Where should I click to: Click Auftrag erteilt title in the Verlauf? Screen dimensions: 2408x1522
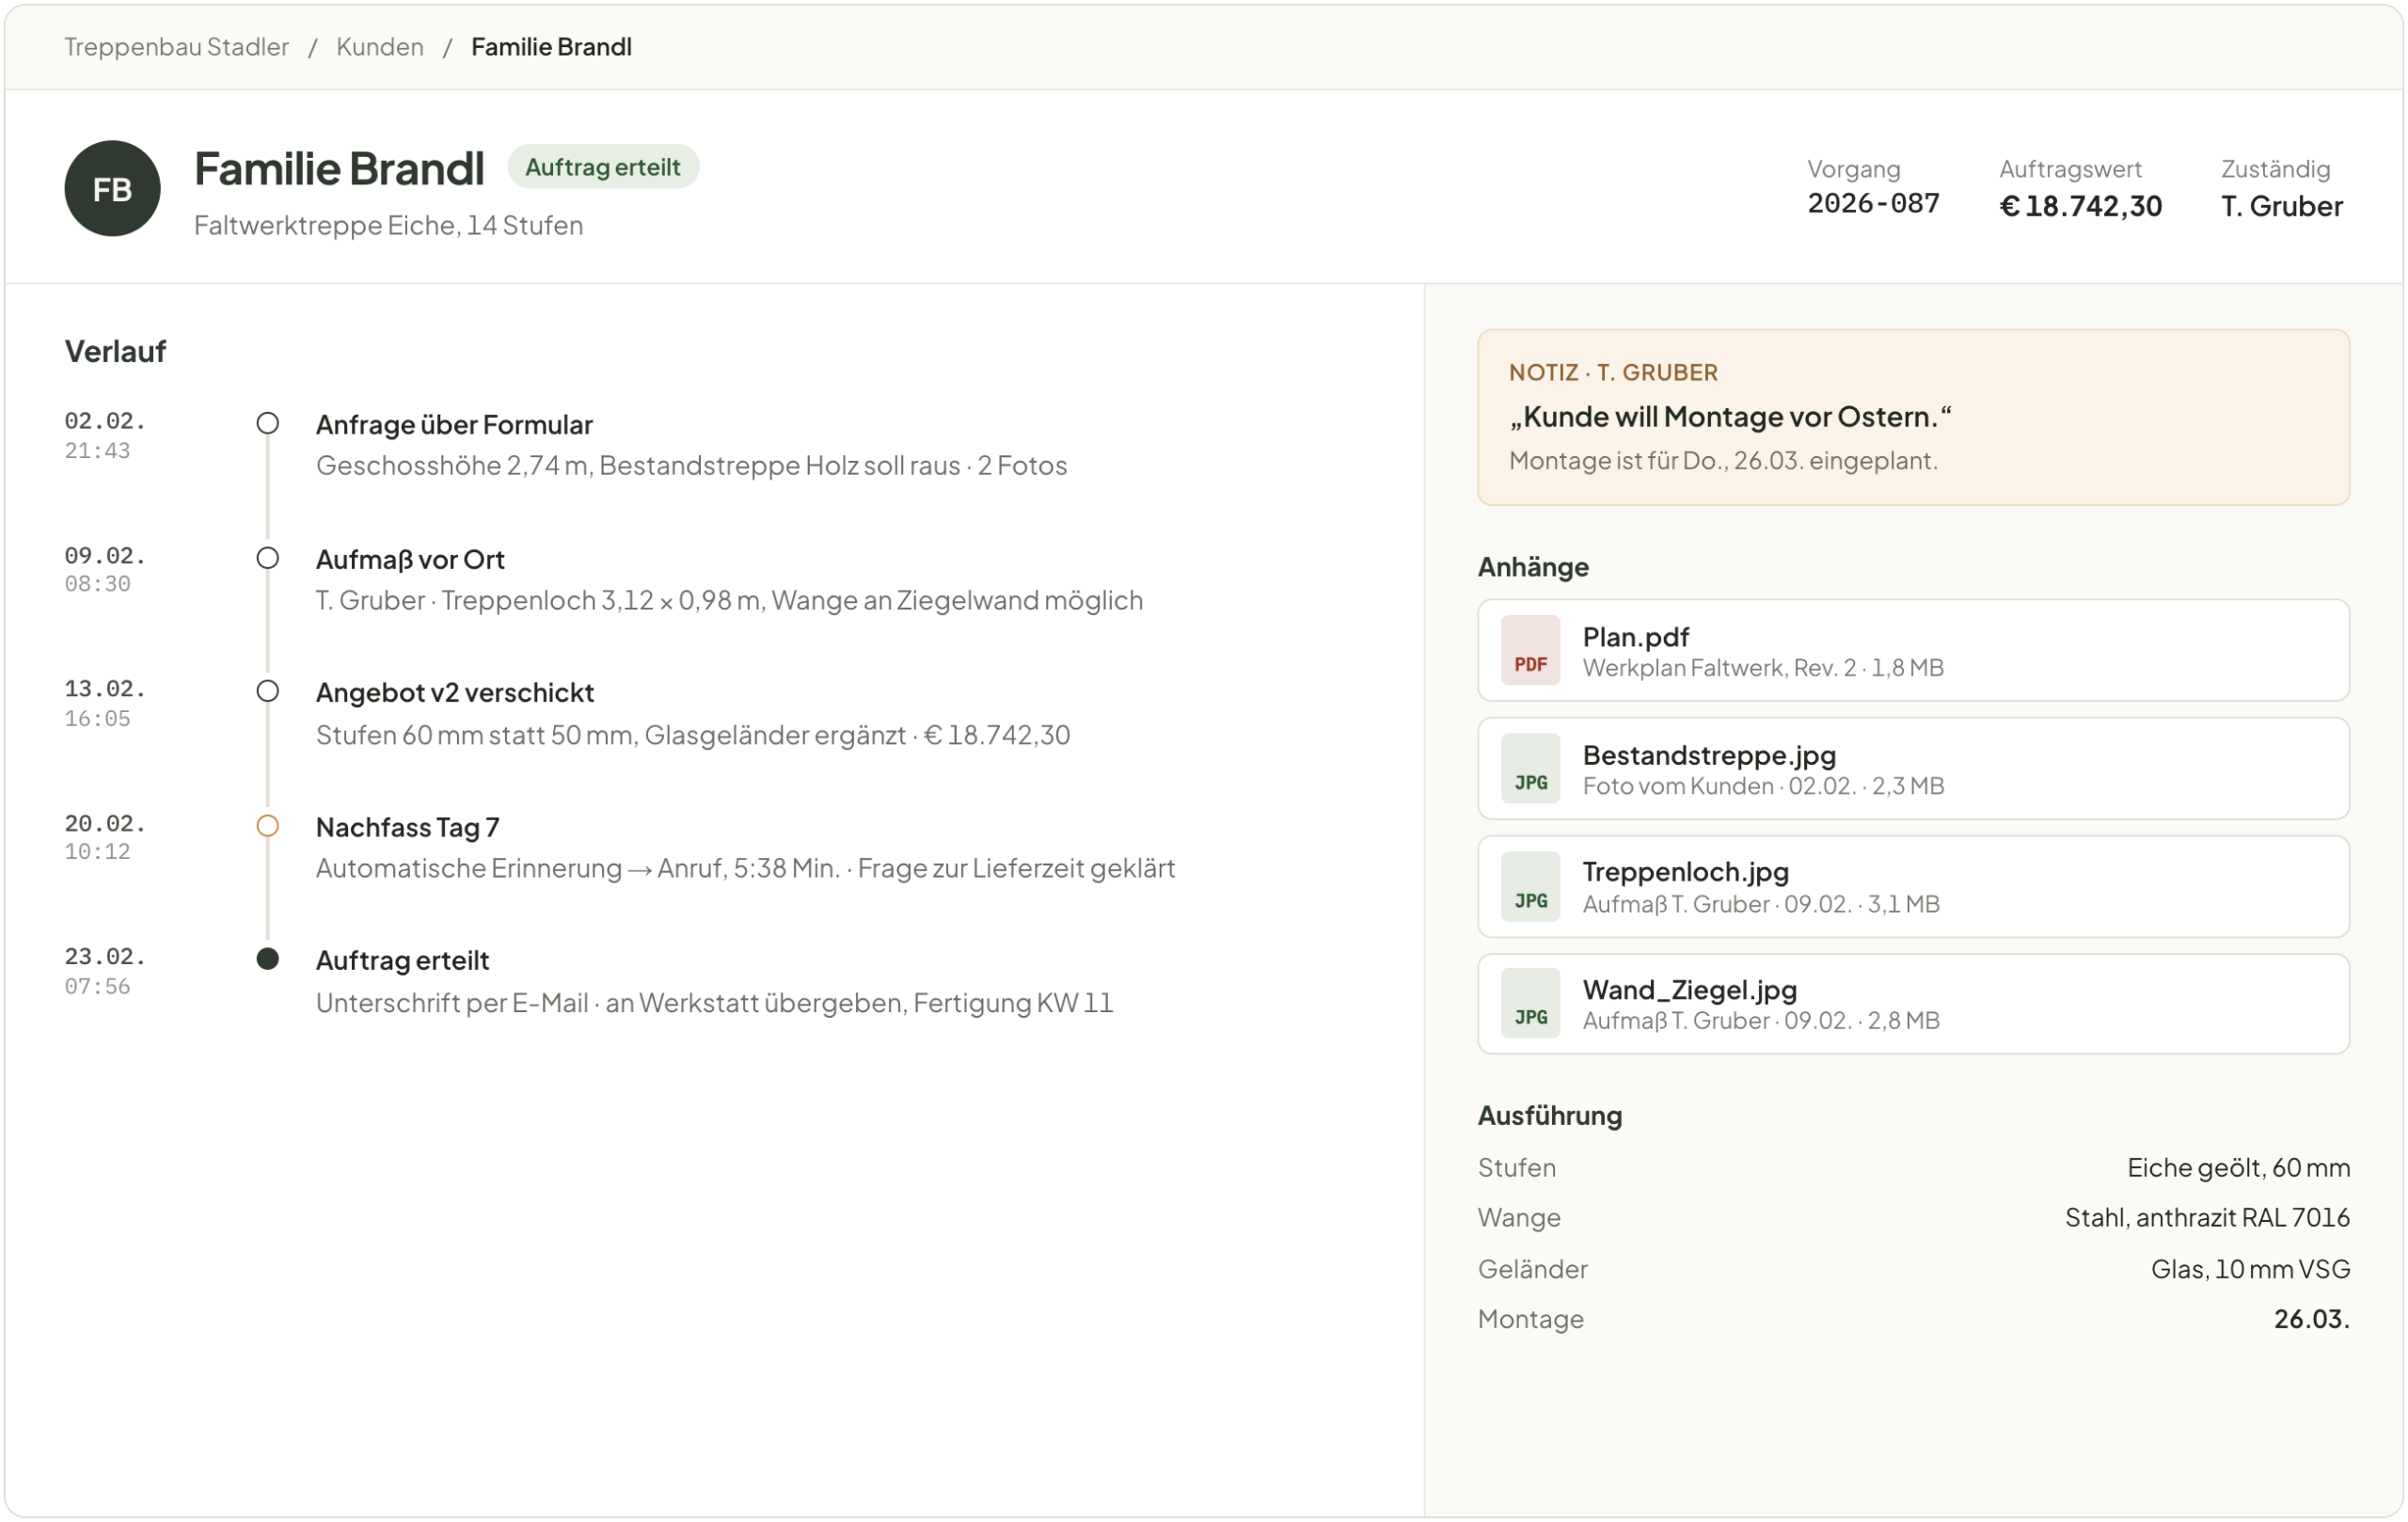402,961
